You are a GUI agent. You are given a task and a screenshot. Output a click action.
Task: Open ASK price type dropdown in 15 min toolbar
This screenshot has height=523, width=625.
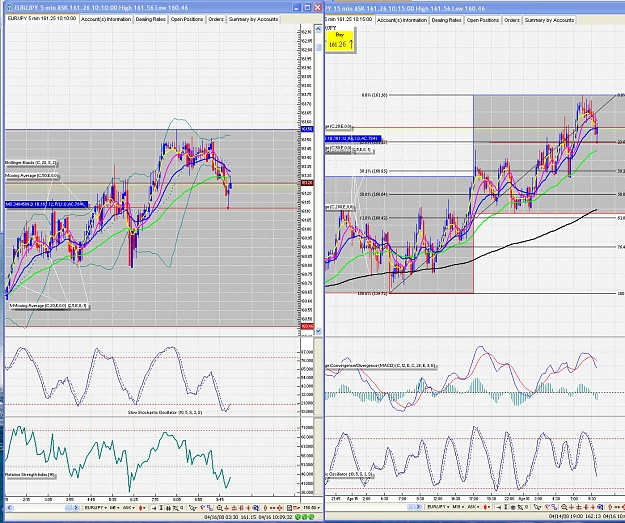(x=474, y=507)
